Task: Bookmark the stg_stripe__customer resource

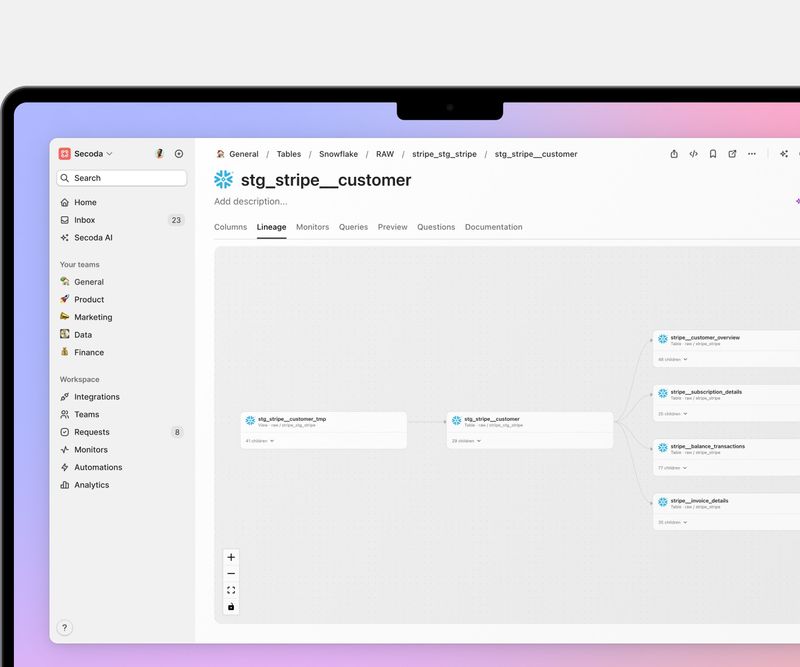Action: 711,154
